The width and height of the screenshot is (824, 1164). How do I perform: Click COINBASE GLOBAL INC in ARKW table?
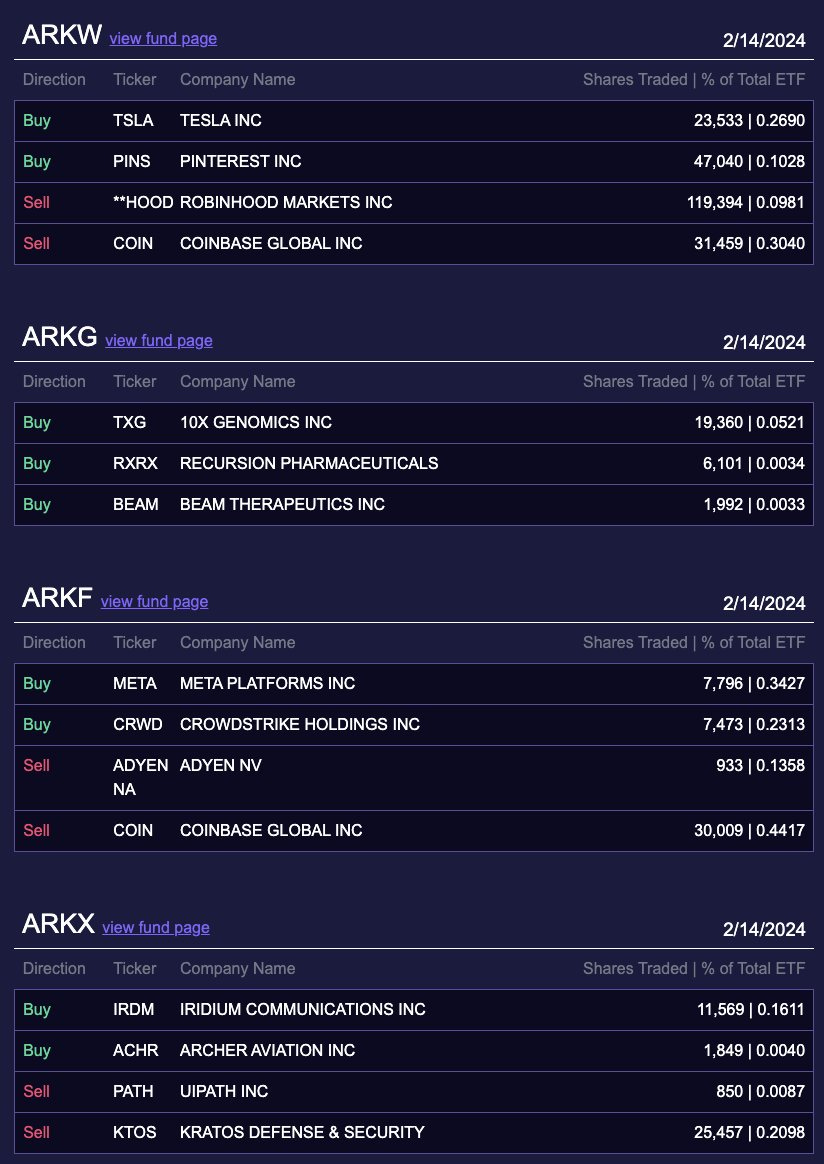[271, 243]
